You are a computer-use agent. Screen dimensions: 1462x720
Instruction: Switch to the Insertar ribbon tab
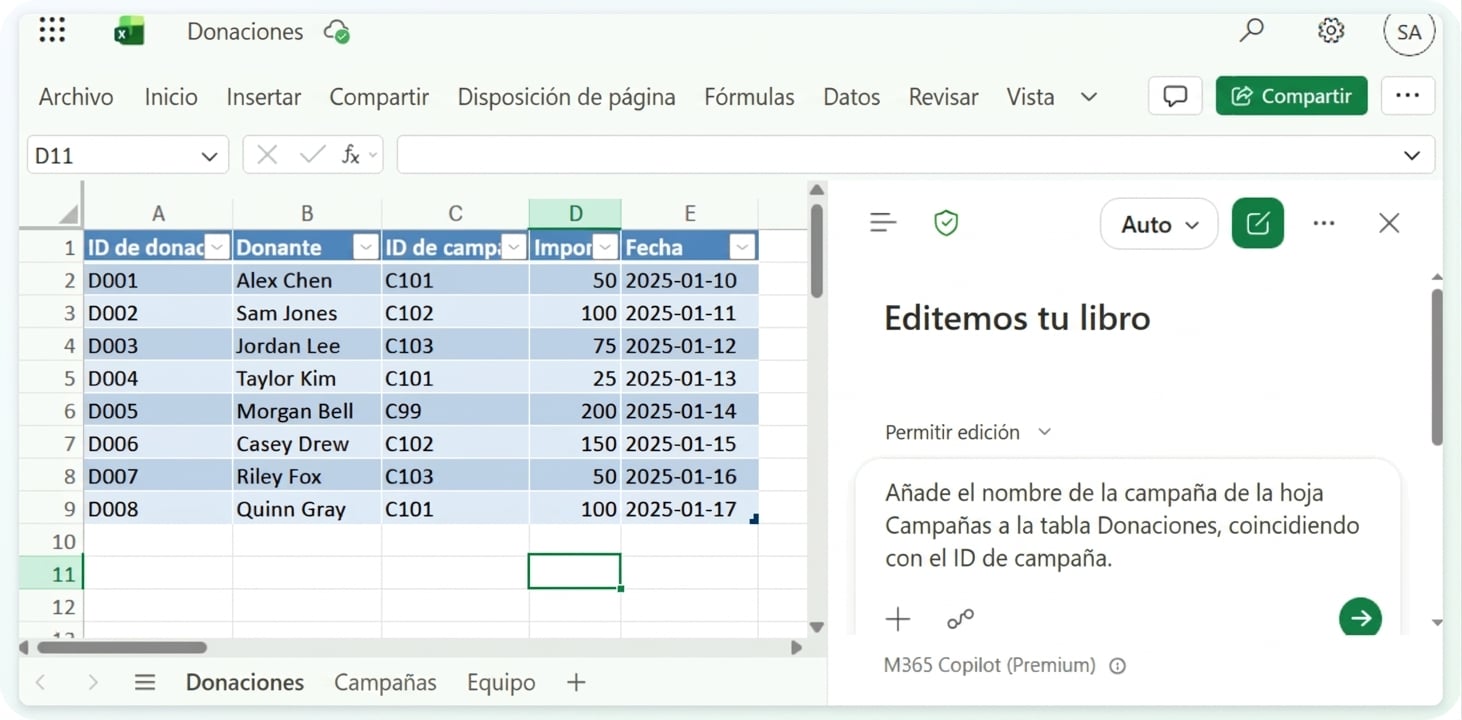tap(264, 97)
